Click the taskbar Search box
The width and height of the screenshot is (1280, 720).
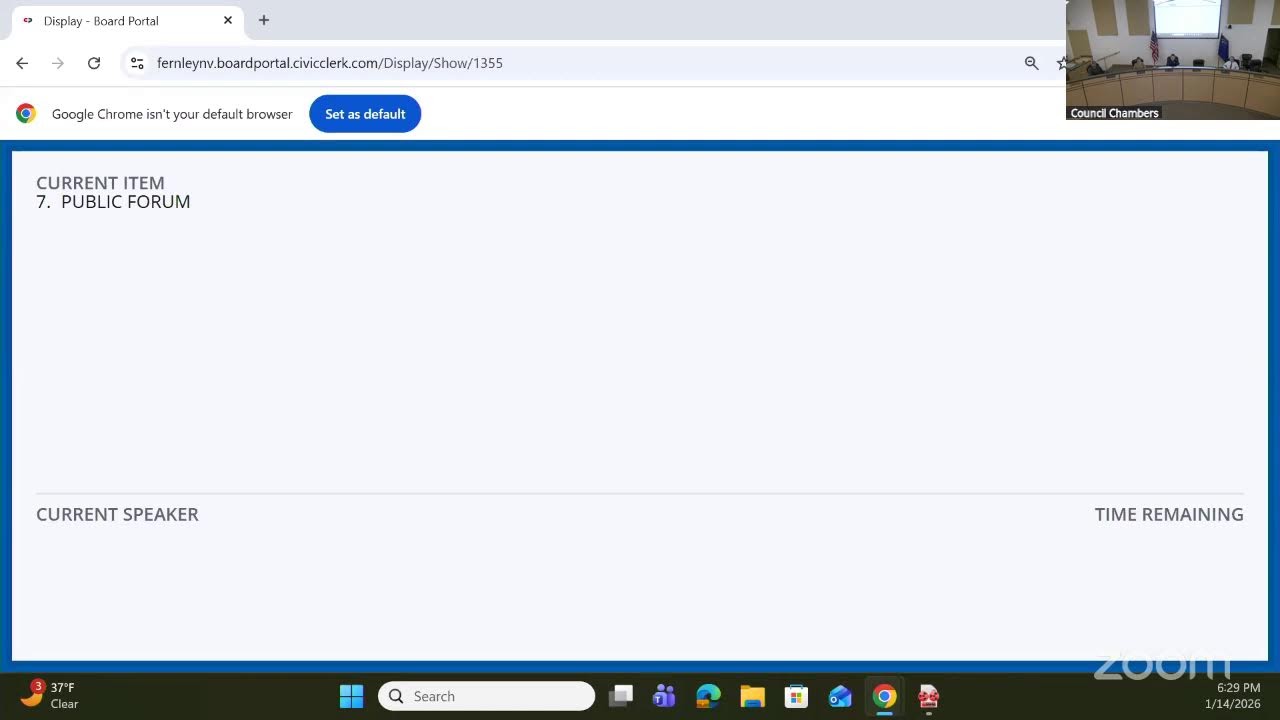tap(486, 696)
